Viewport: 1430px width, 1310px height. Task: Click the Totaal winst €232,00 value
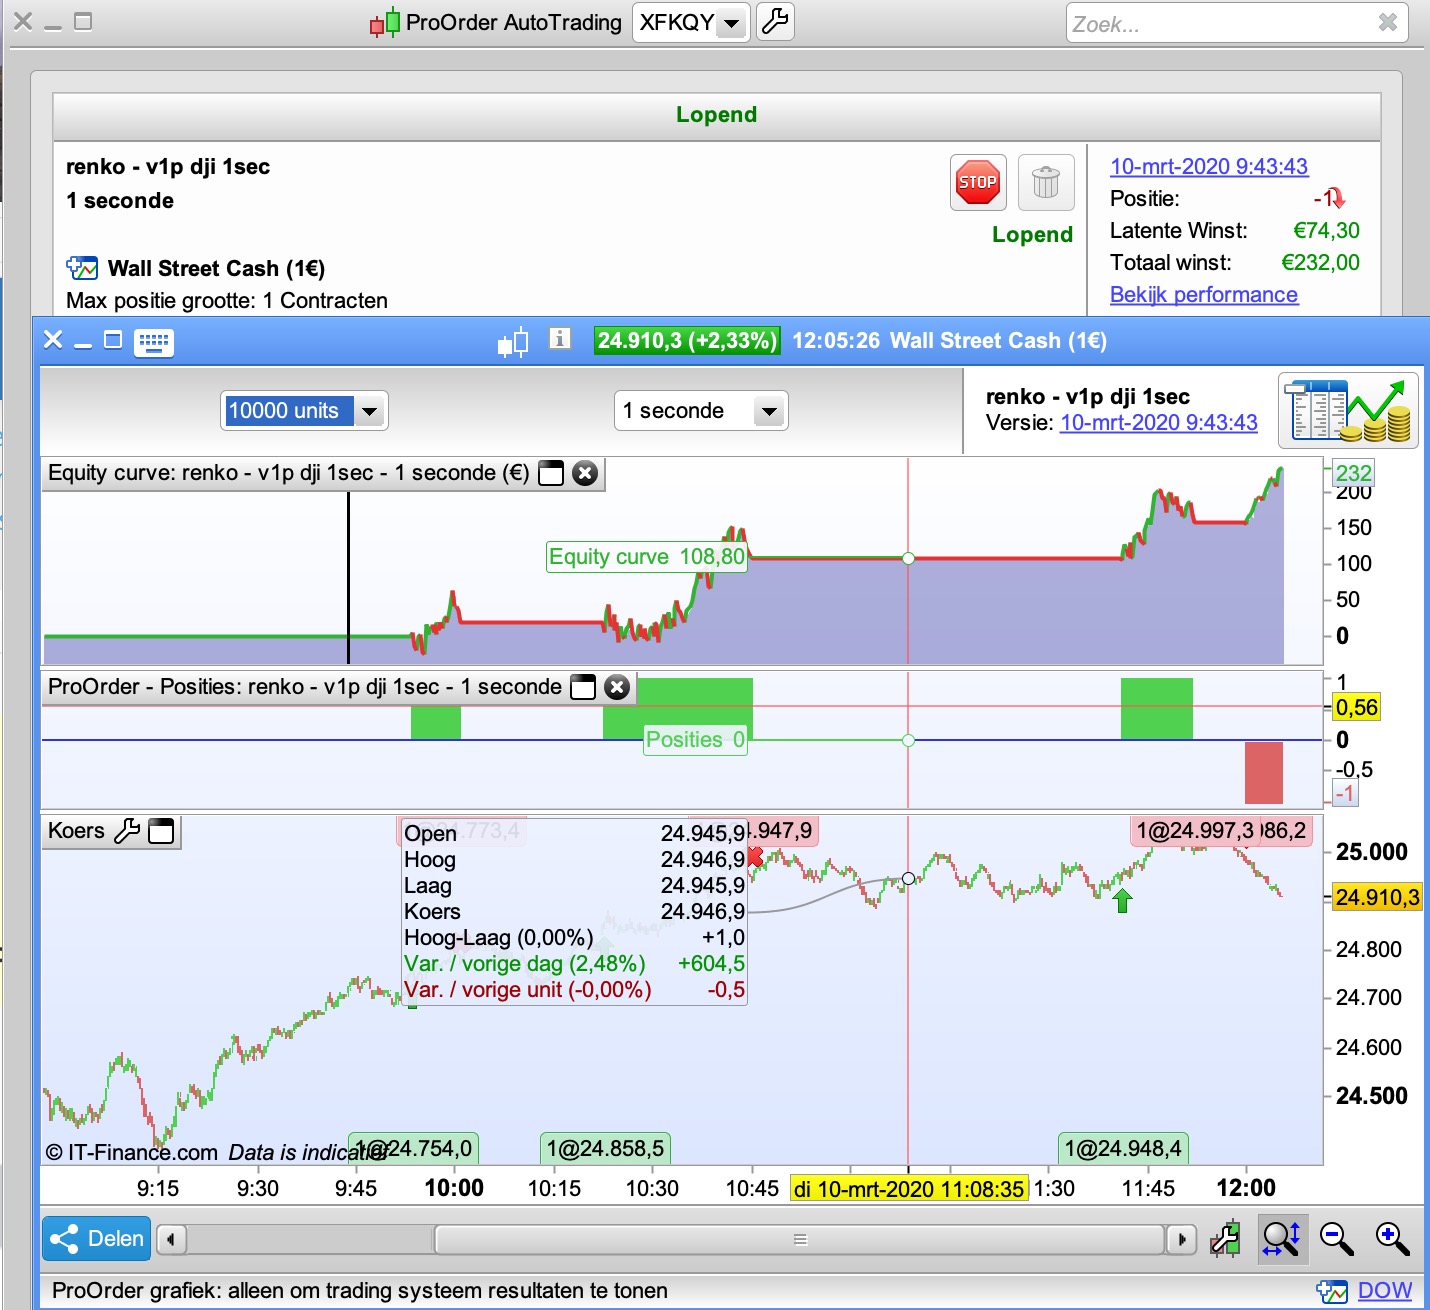[x=1321, y=263]
